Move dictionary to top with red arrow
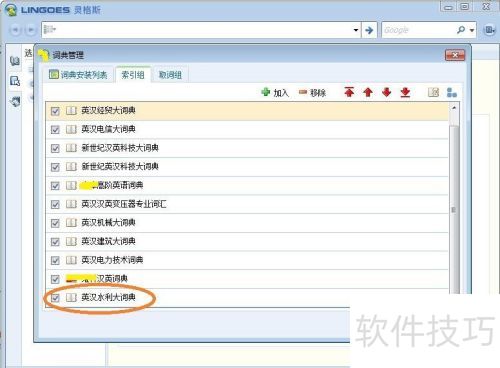500x368 pixels. 349,92
